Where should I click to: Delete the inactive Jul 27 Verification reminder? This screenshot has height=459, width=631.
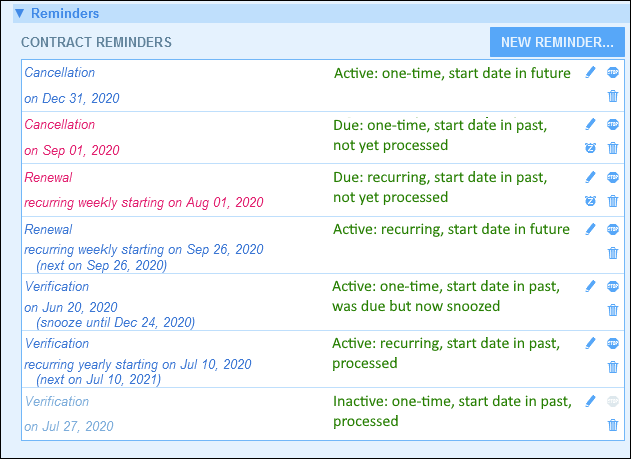click(x=613, y=425)
